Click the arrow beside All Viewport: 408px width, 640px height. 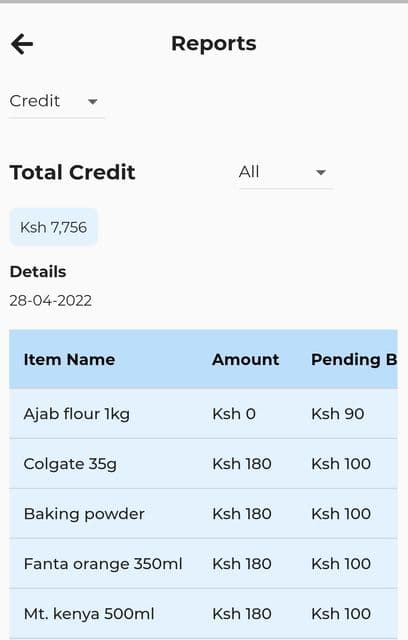(x=321, y=173)
